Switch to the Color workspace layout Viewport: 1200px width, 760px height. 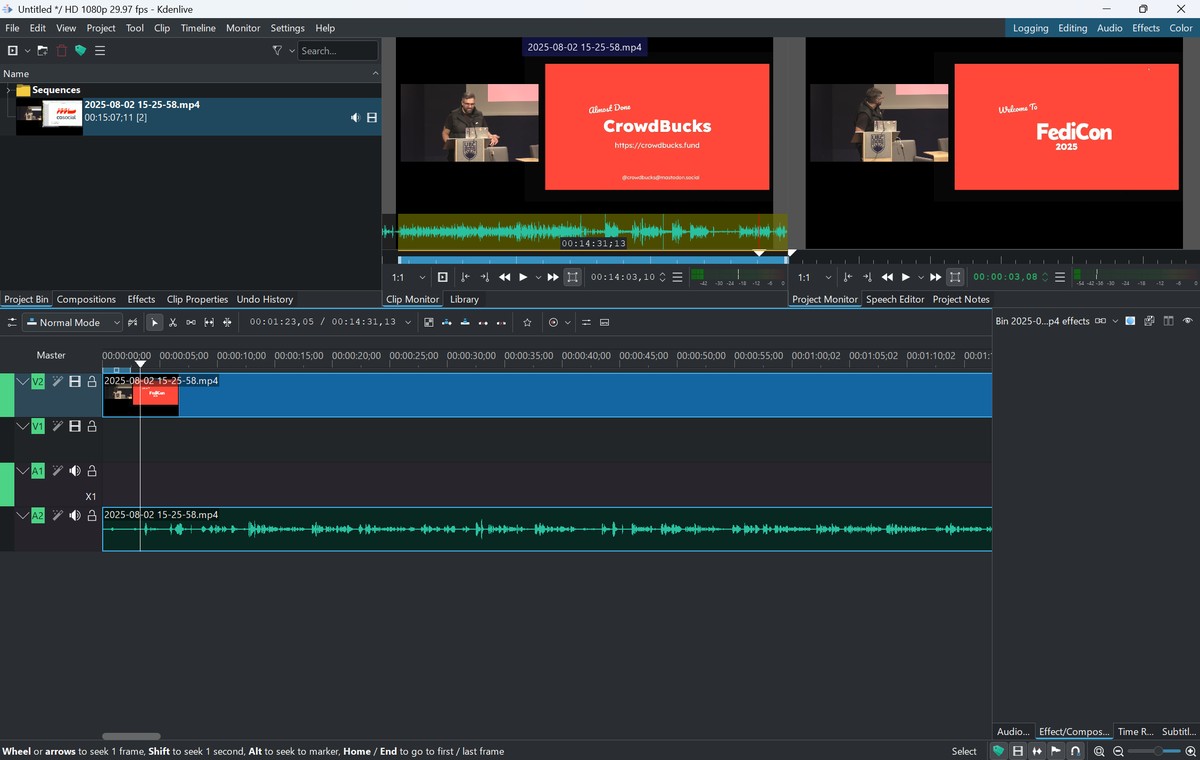coord(1181,28)
